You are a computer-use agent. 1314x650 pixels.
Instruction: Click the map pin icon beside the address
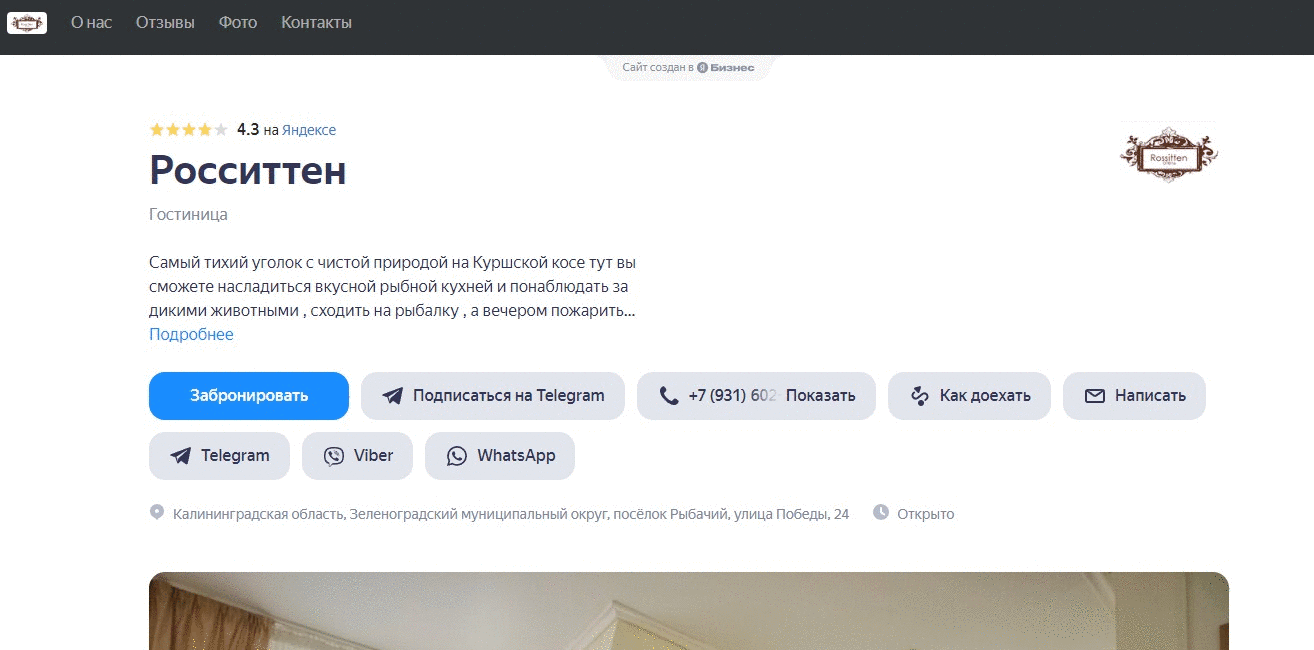[156, 512]
